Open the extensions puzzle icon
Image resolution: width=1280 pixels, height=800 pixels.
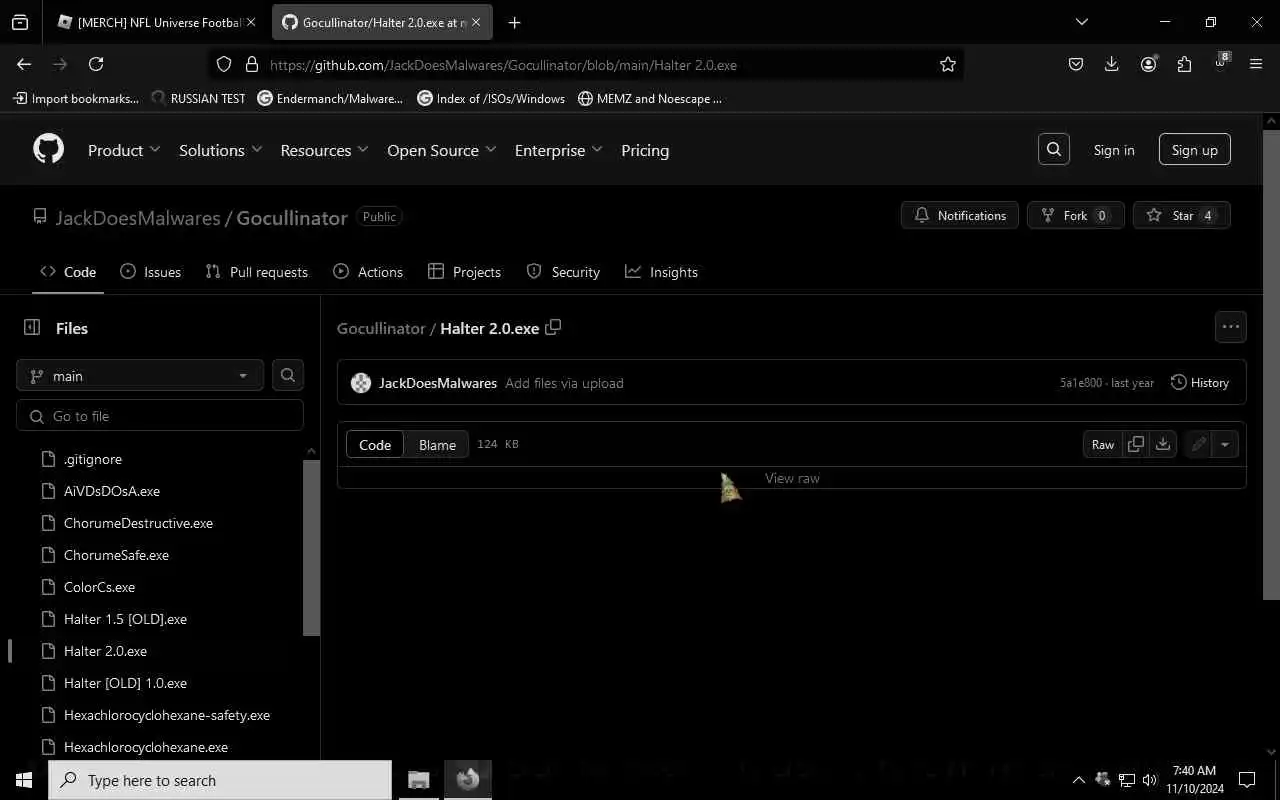pos(1184,64)
